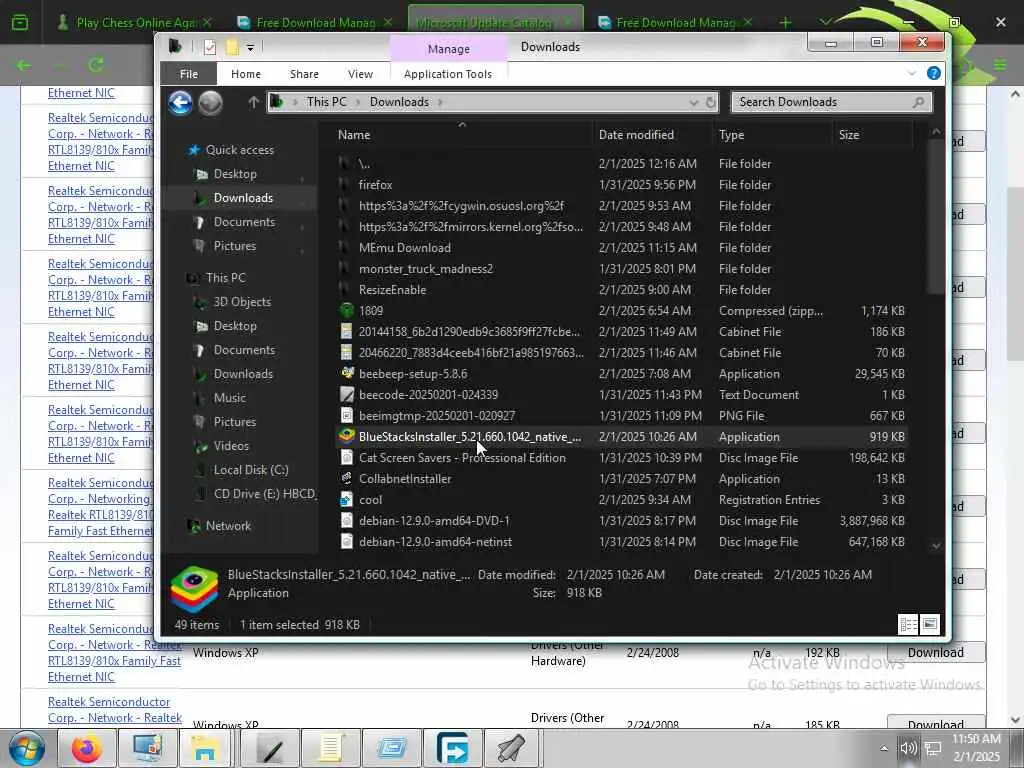This screenshot has width=1024, height=768.
Task: Select beecode-20250201-024339 text document
Action: 428,394
